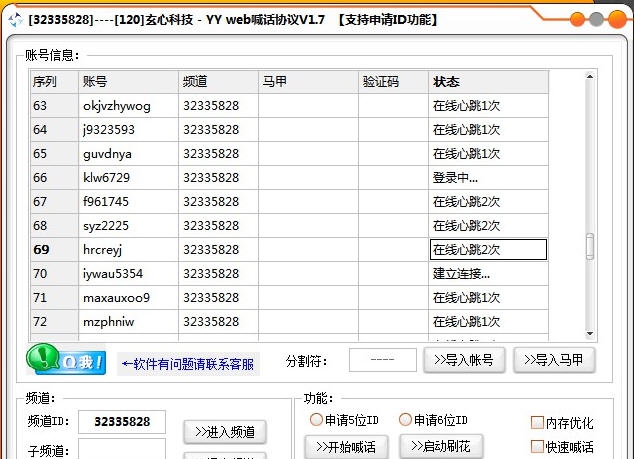Image resolution: width=635 pixels, height=459 pixels.
Task: Select account row iywau5354
Action: (290, 273)
